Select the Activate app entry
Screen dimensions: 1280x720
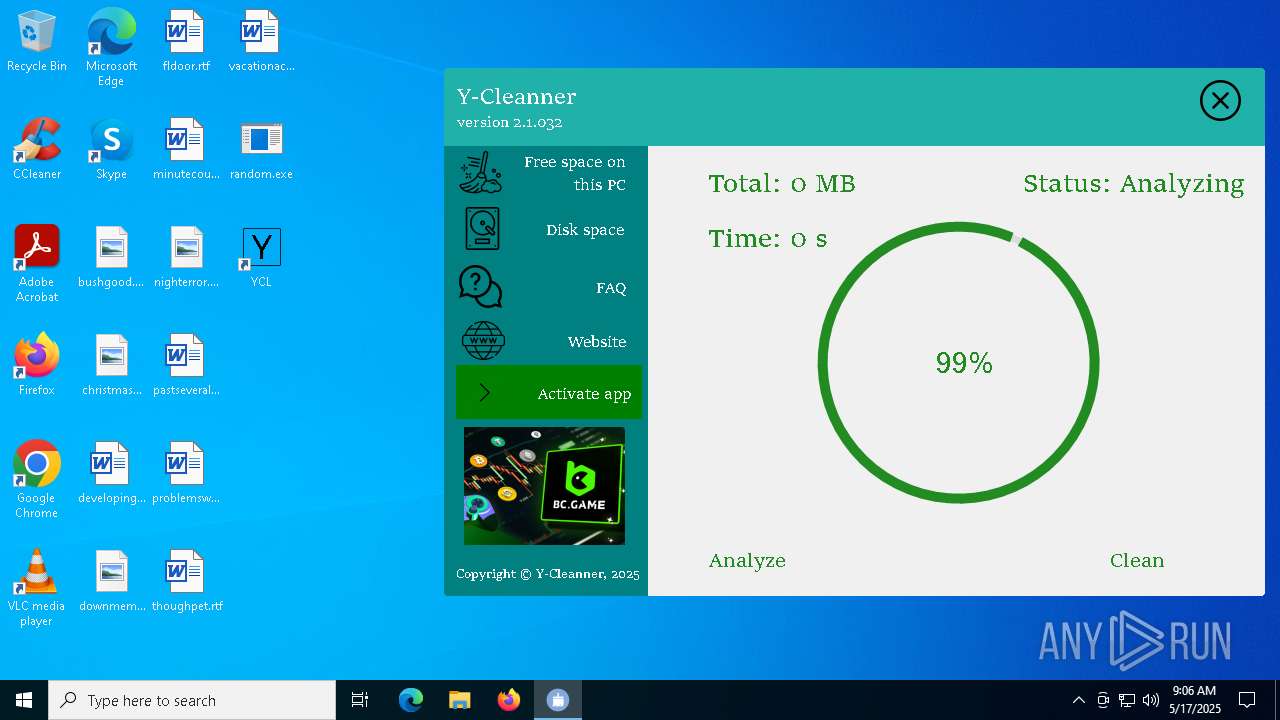coord(548,393)
